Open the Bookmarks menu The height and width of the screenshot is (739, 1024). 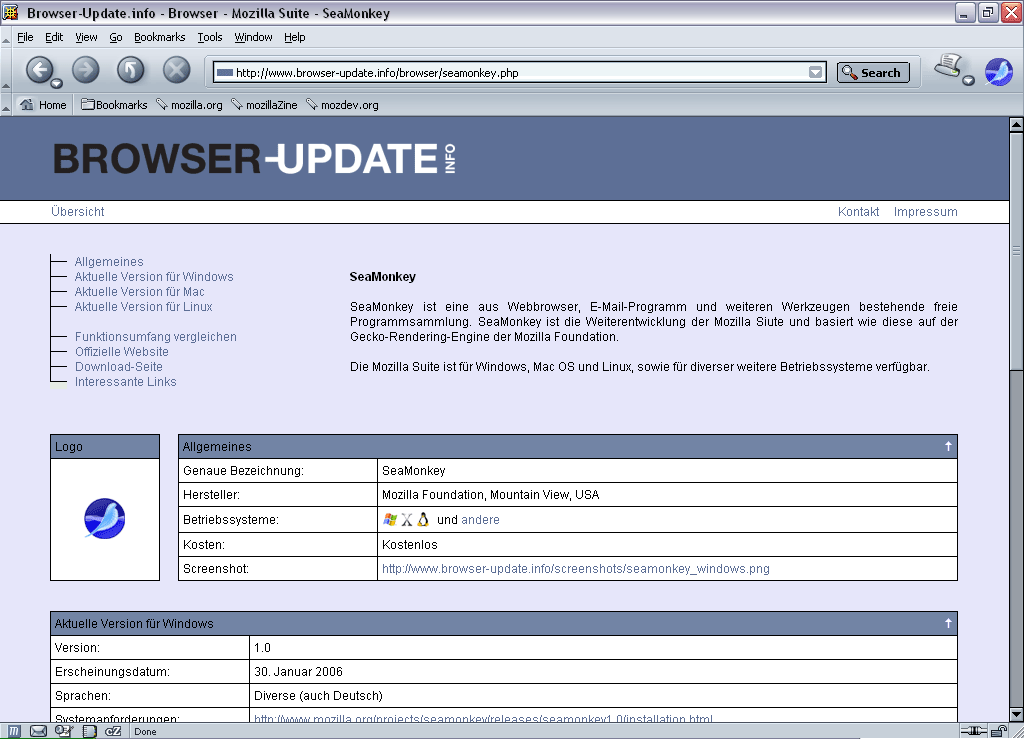(x=159, y=37)
